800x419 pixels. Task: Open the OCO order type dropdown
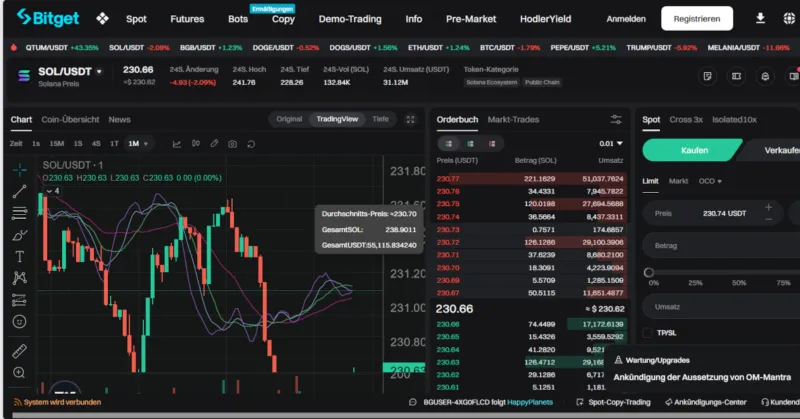point(710,181)
